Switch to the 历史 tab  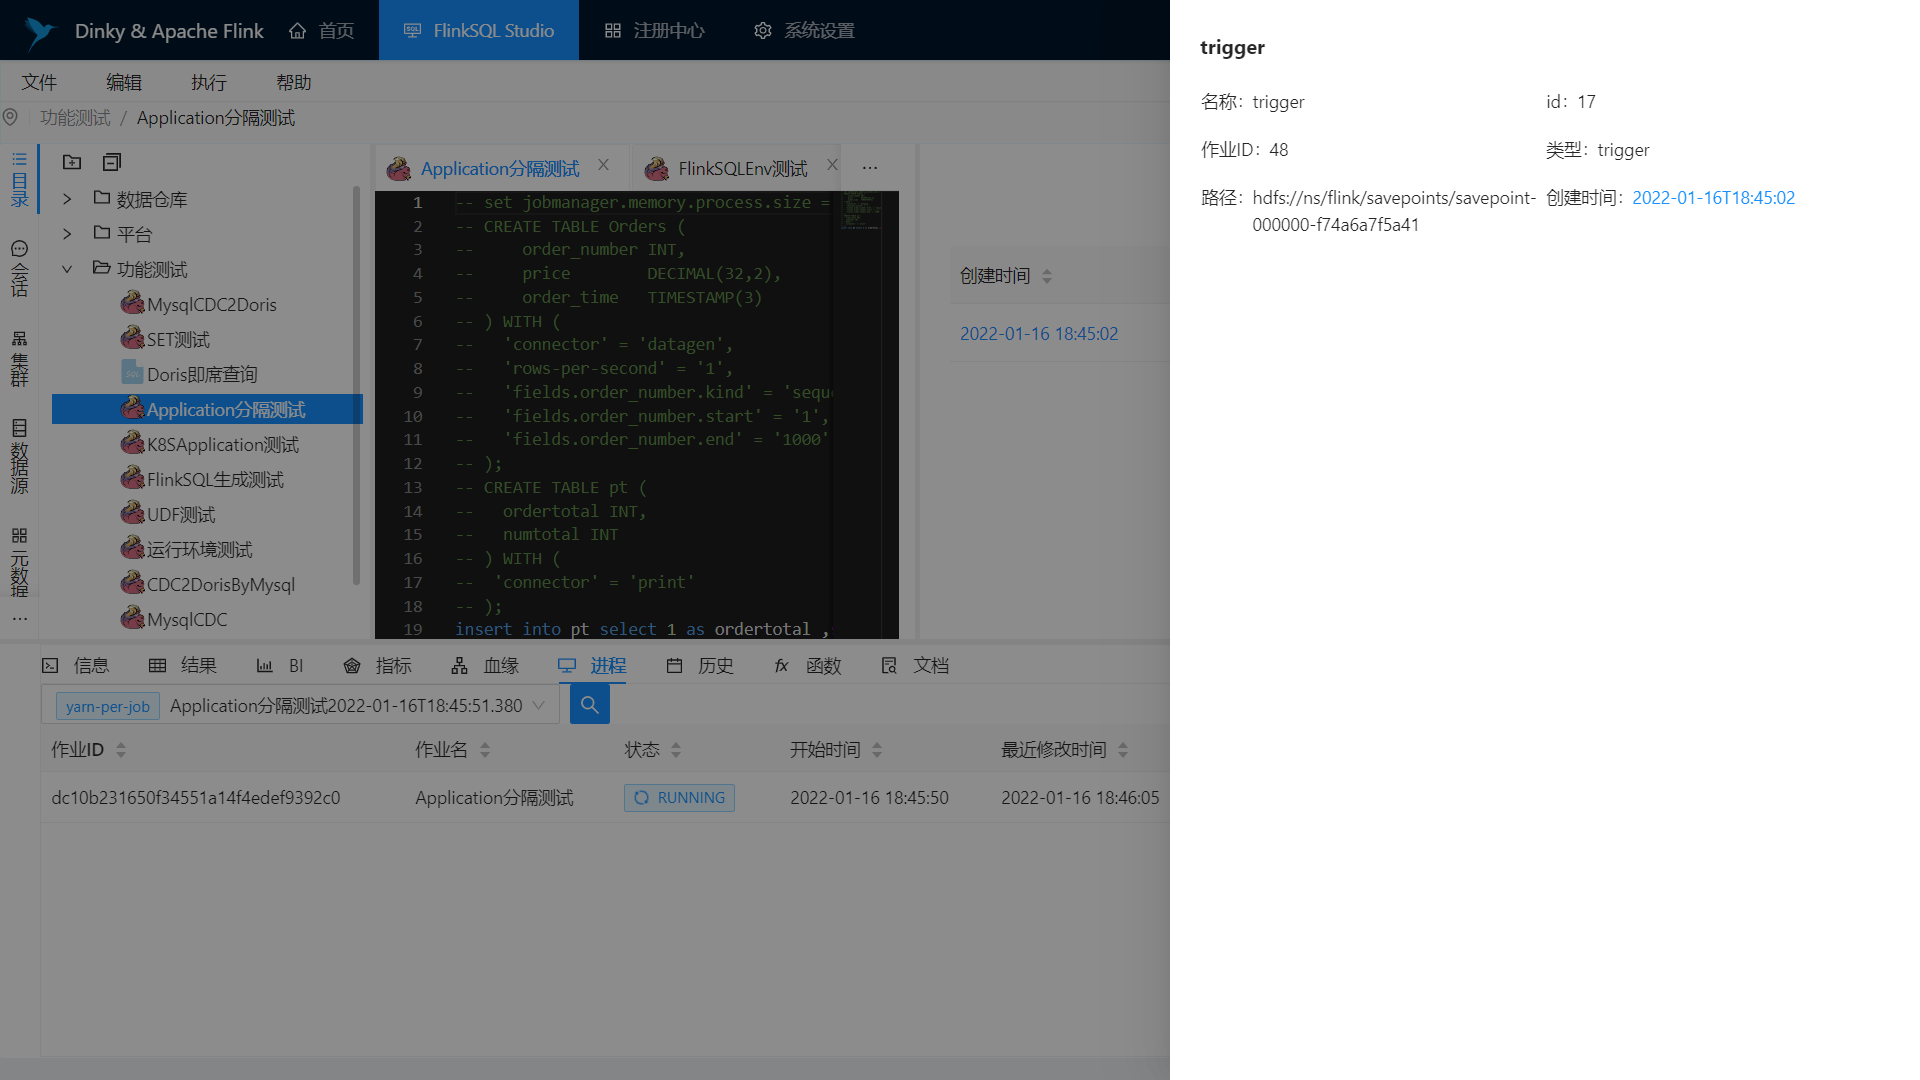pos(700,666)
